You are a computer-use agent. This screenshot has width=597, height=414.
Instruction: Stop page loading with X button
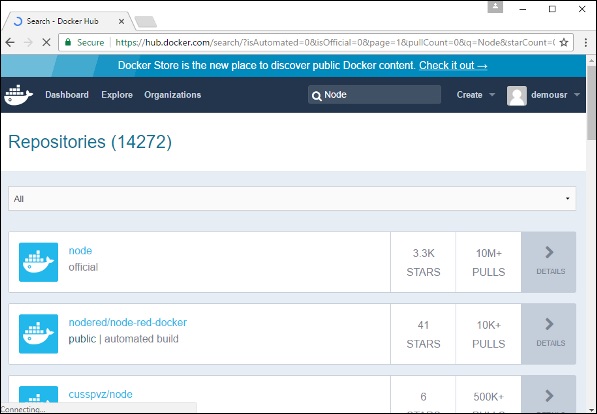pos(46,42)
